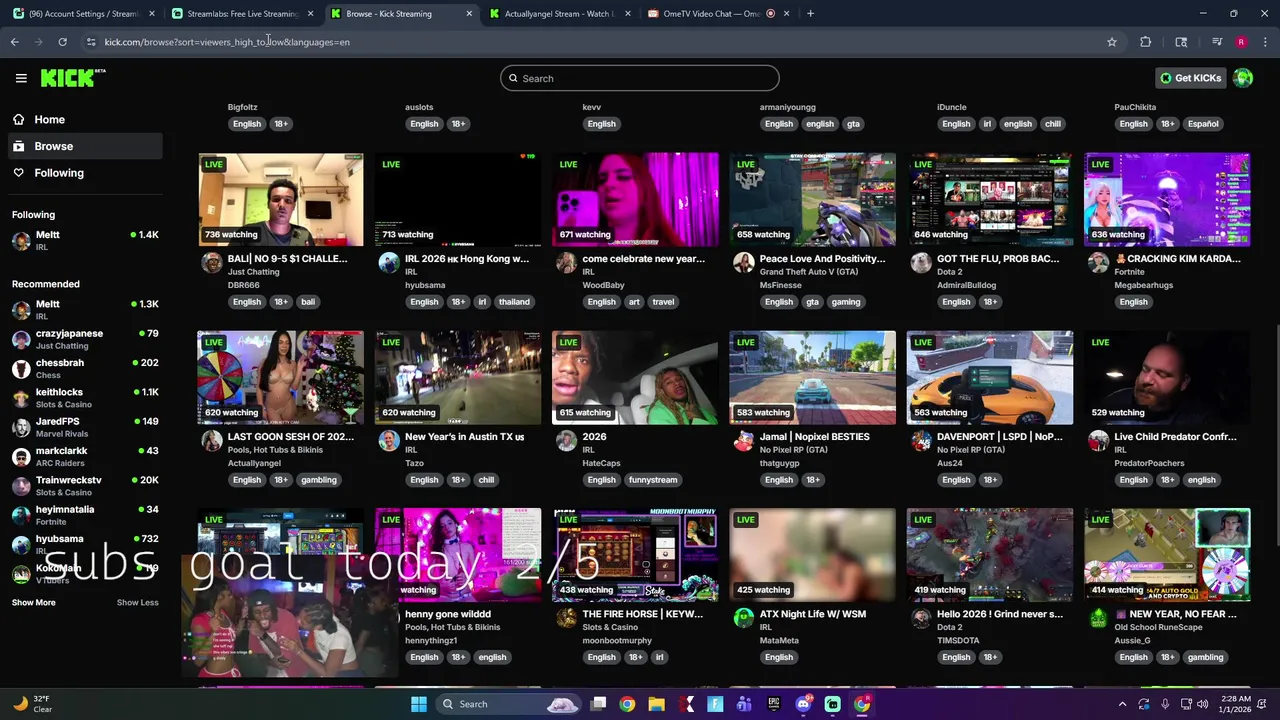Open Discord from the taskbar

(803, 704)
